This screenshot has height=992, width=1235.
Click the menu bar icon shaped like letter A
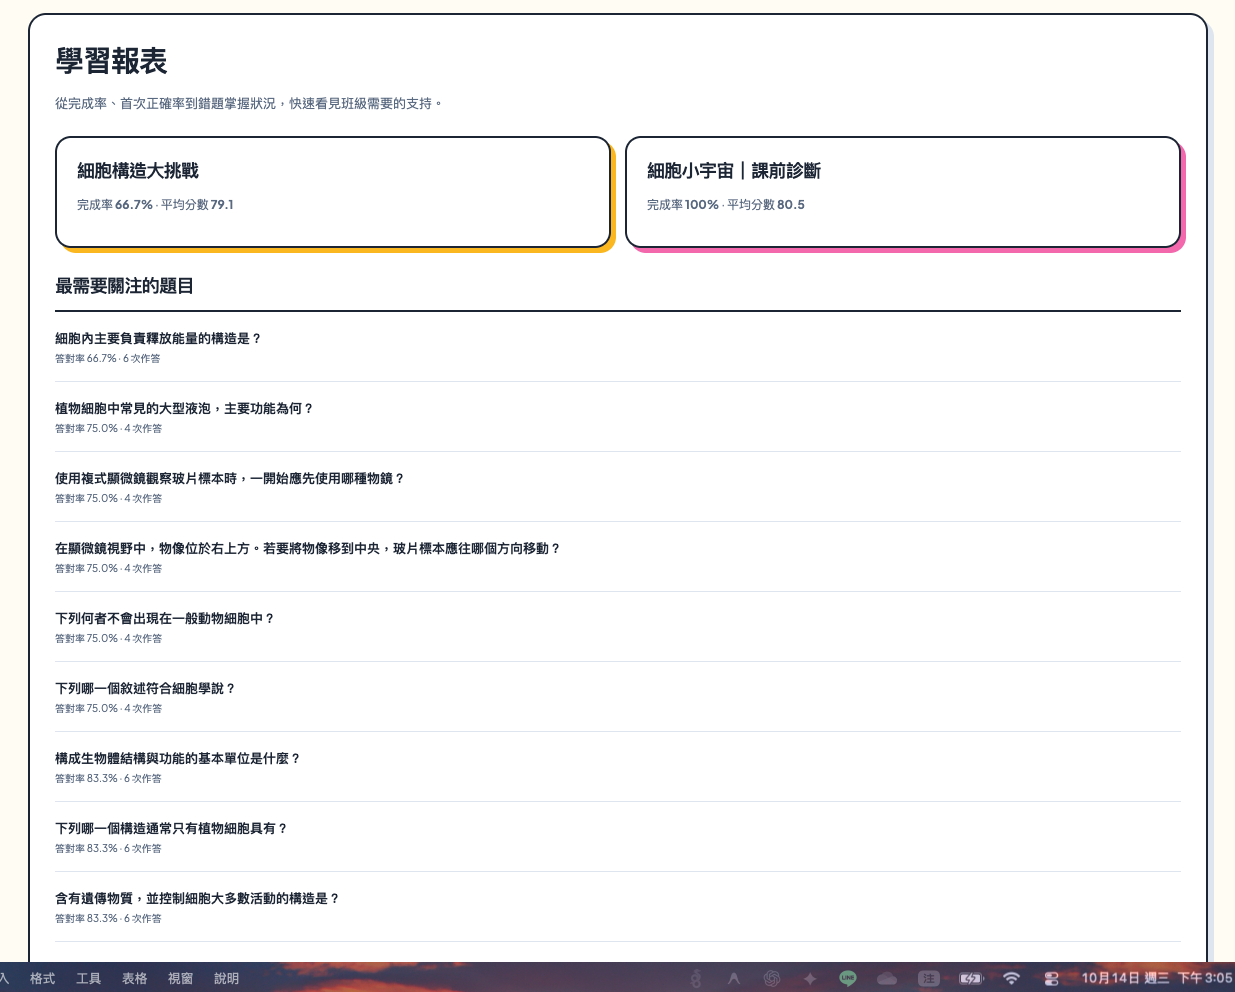pyautogui.click(x=734, y=978)
